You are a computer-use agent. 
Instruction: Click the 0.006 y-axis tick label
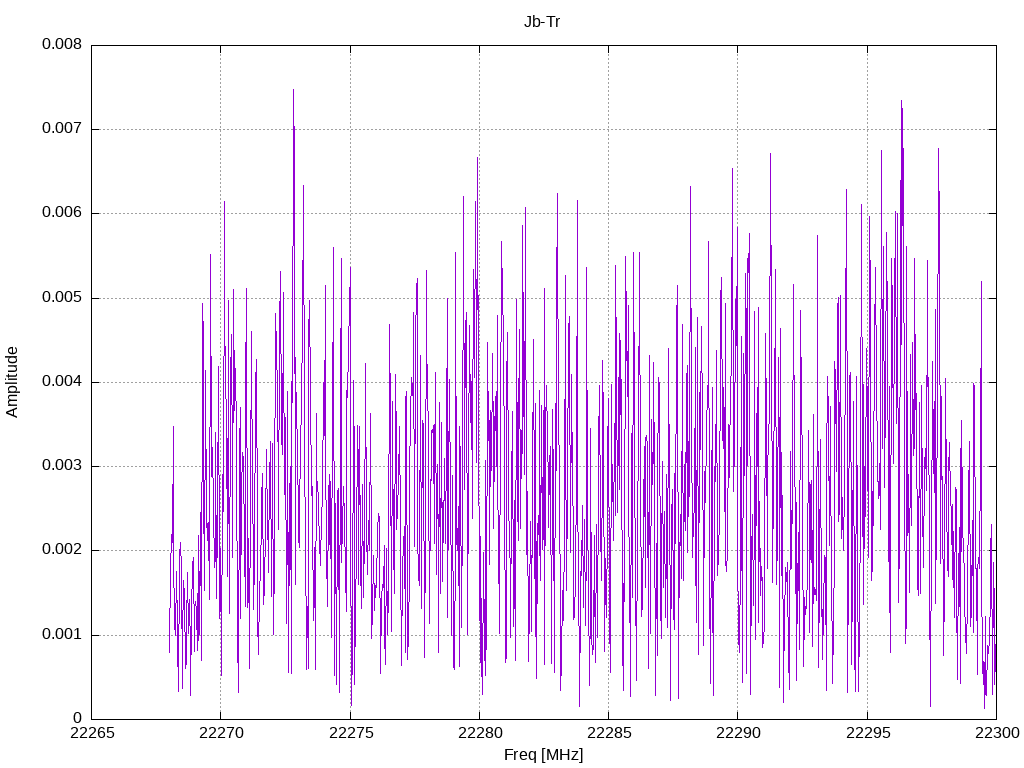pos(62,212)
